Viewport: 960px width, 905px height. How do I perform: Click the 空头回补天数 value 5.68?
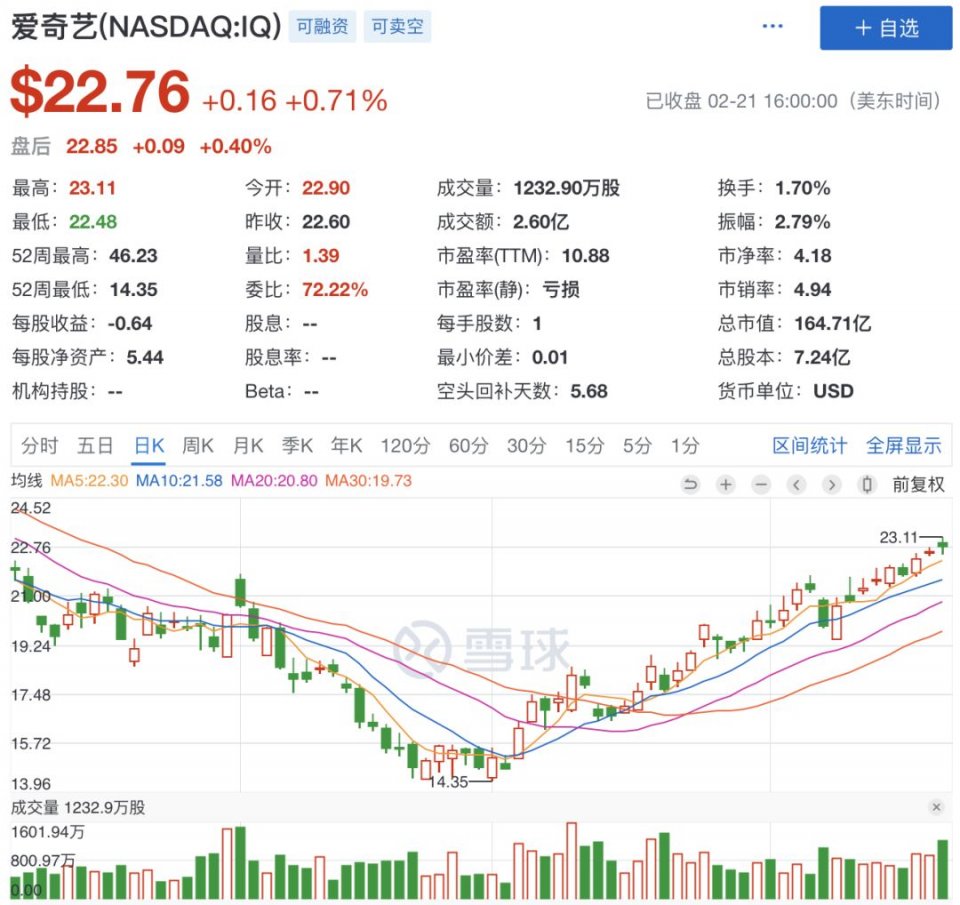tap(589, 391)
